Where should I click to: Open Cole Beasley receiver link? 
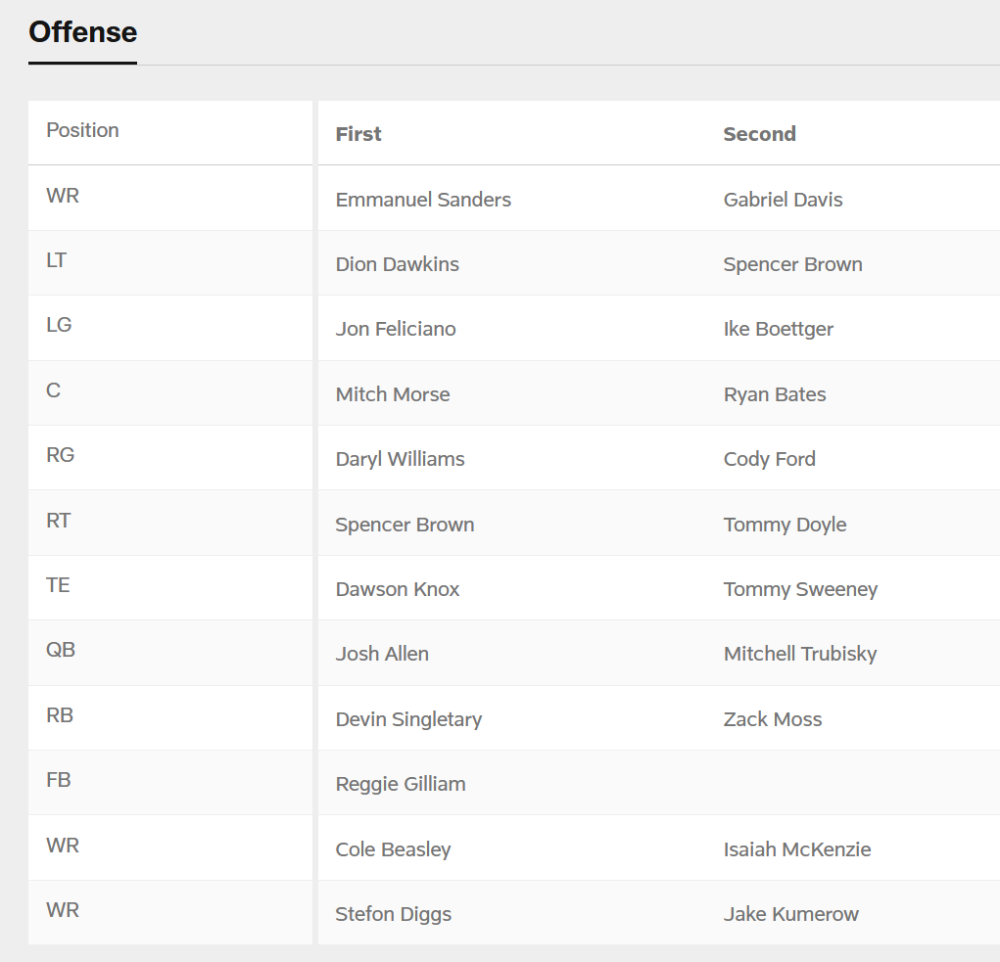393,849
